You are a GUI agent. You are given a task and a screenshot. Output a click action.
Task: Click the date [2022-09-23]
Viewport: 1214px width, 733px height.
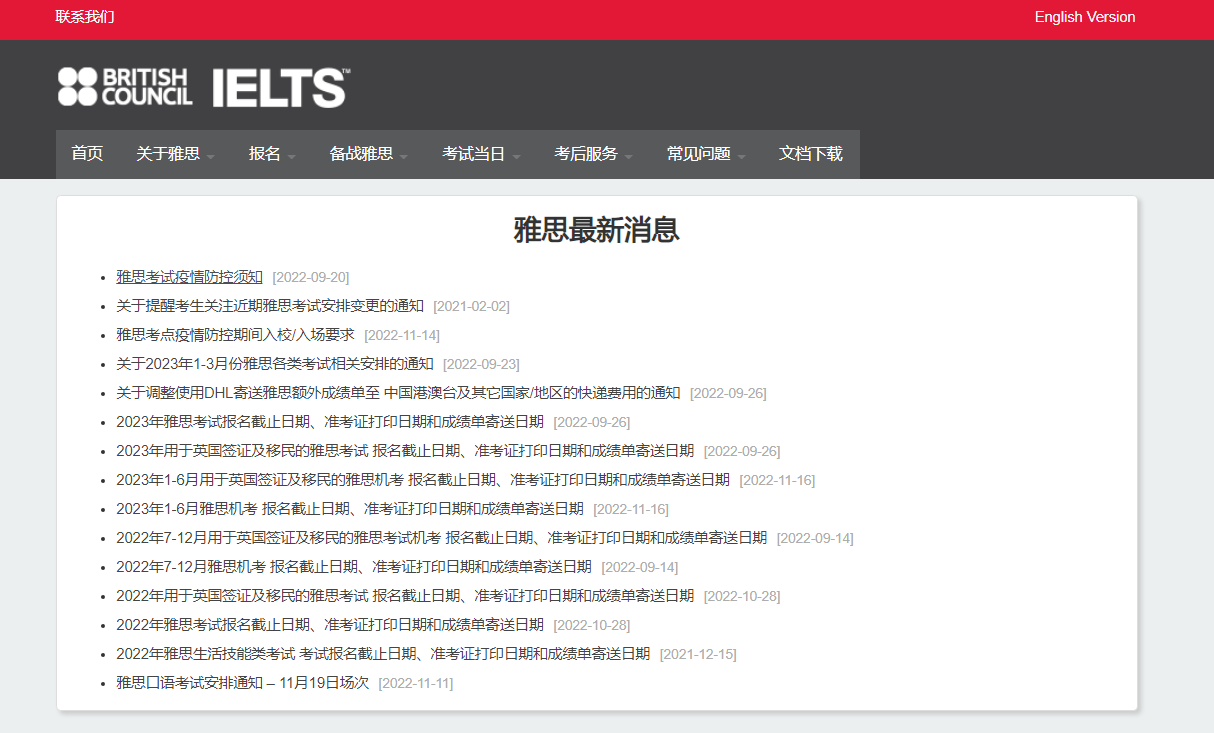481,364
